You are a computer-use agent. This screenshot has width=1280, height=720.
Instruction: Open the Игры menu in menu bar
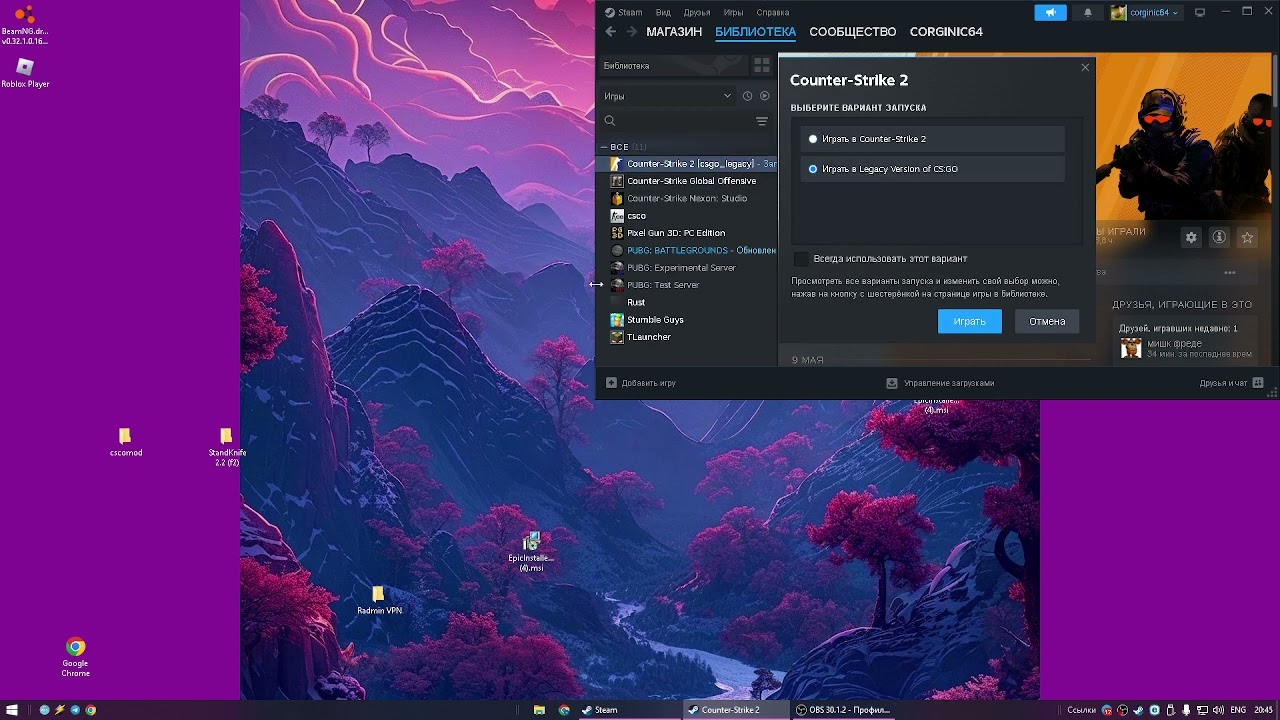click(x=733, y=12)
